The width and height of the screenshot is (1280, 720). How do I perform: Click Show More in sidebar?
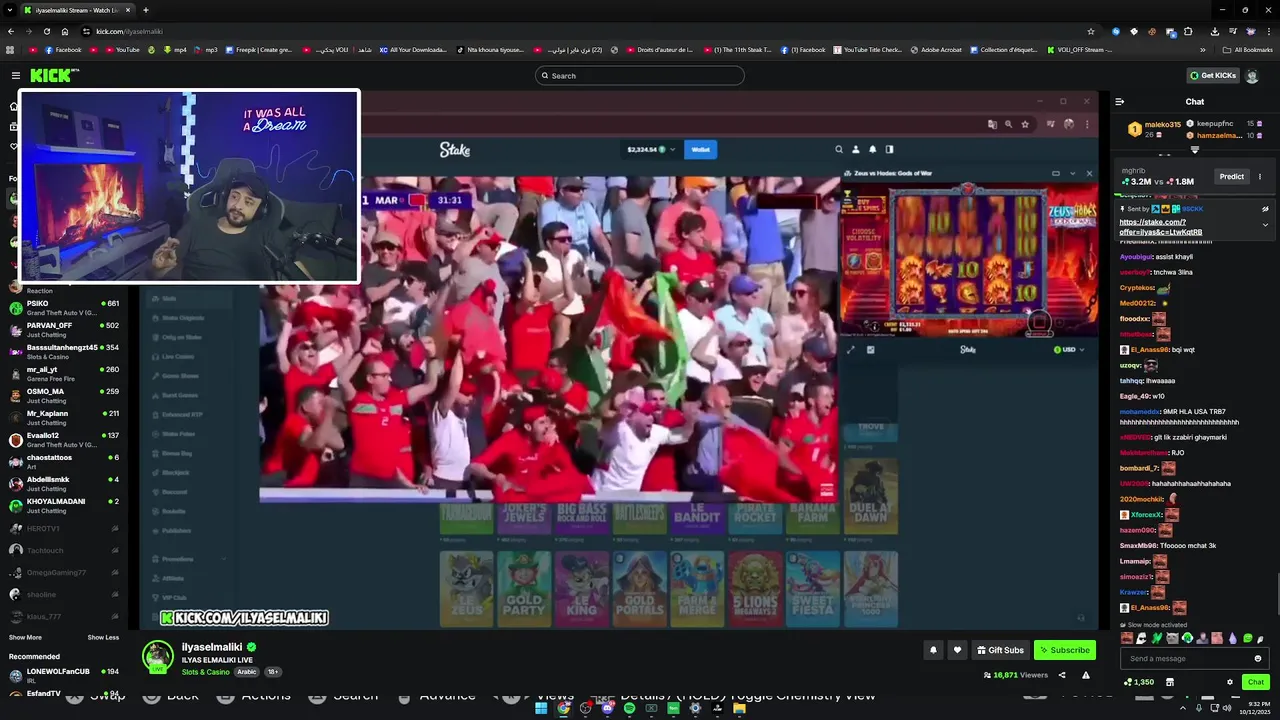coord(25,637)
